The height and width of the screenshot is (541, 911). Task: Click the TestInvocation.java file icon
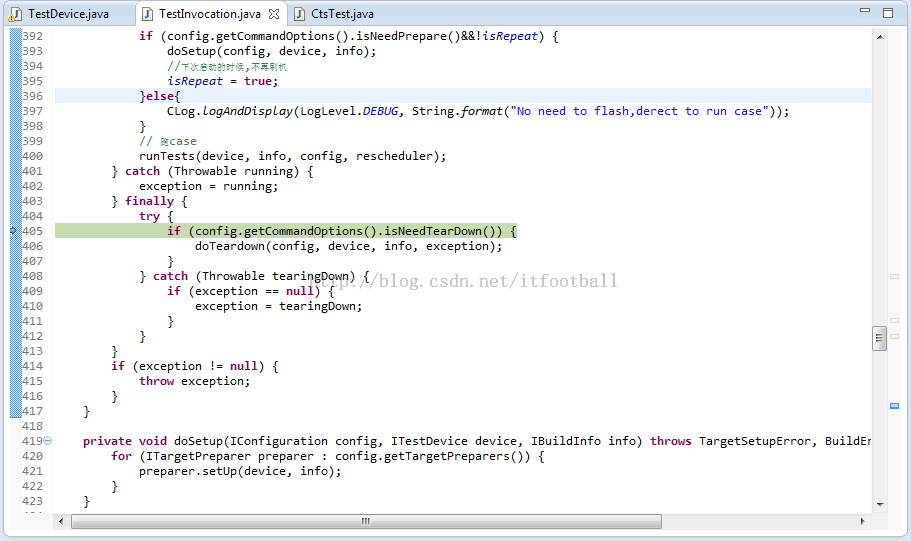point(147,14)
